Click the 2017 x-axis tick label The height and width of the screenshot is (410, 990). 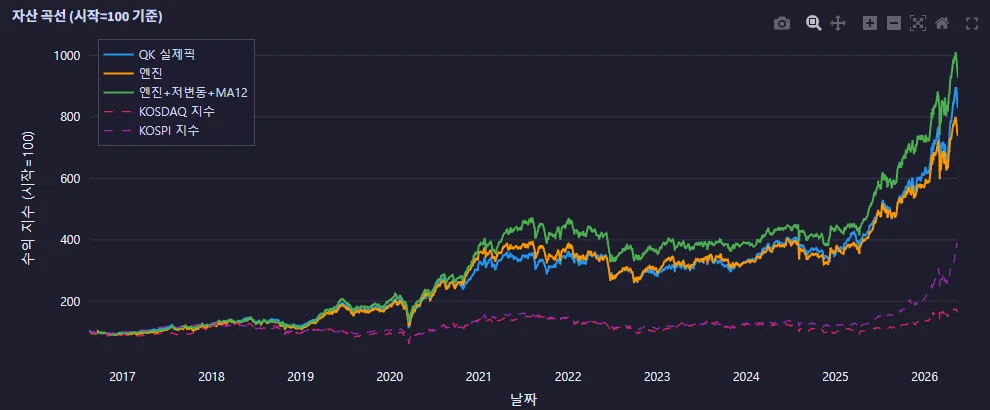click(122, 377)
